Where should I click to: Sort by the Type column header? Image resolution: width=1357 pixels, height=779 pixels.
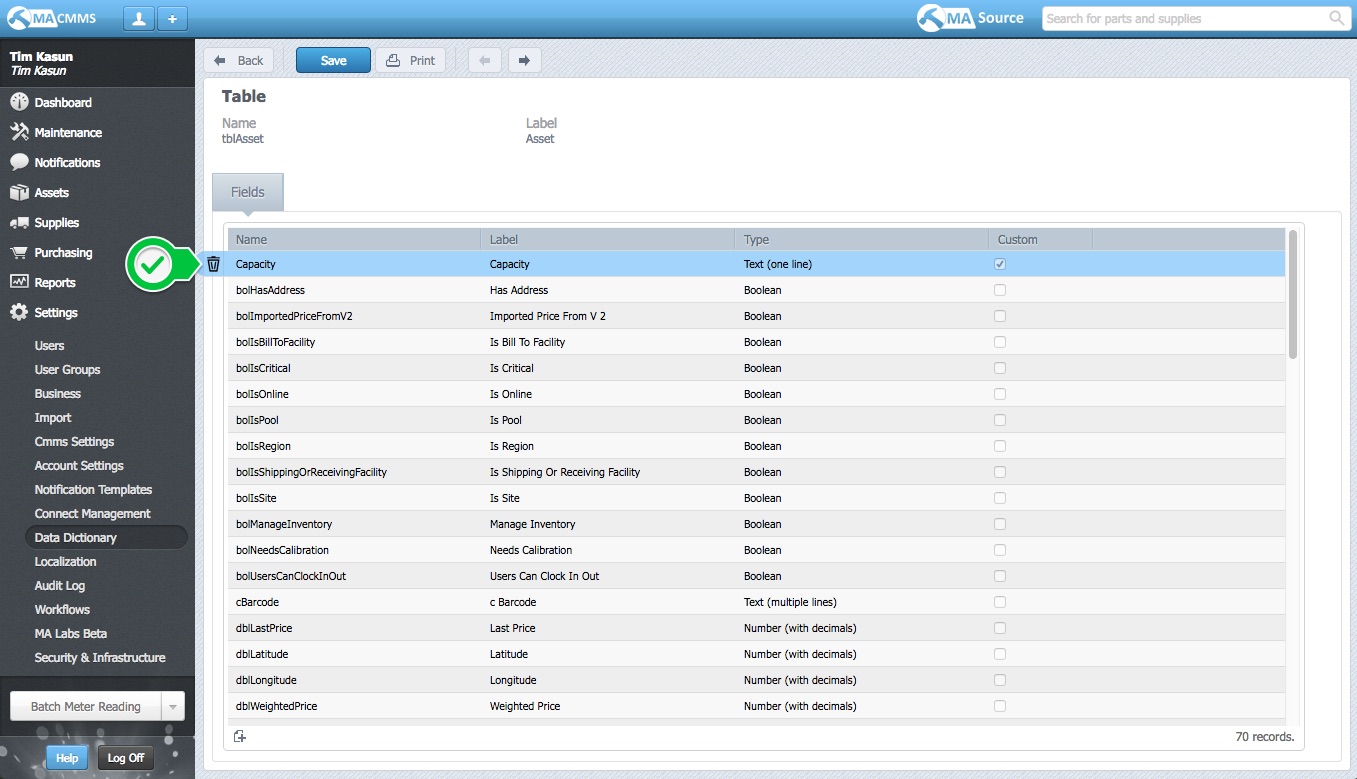click(x=861, y=239)
